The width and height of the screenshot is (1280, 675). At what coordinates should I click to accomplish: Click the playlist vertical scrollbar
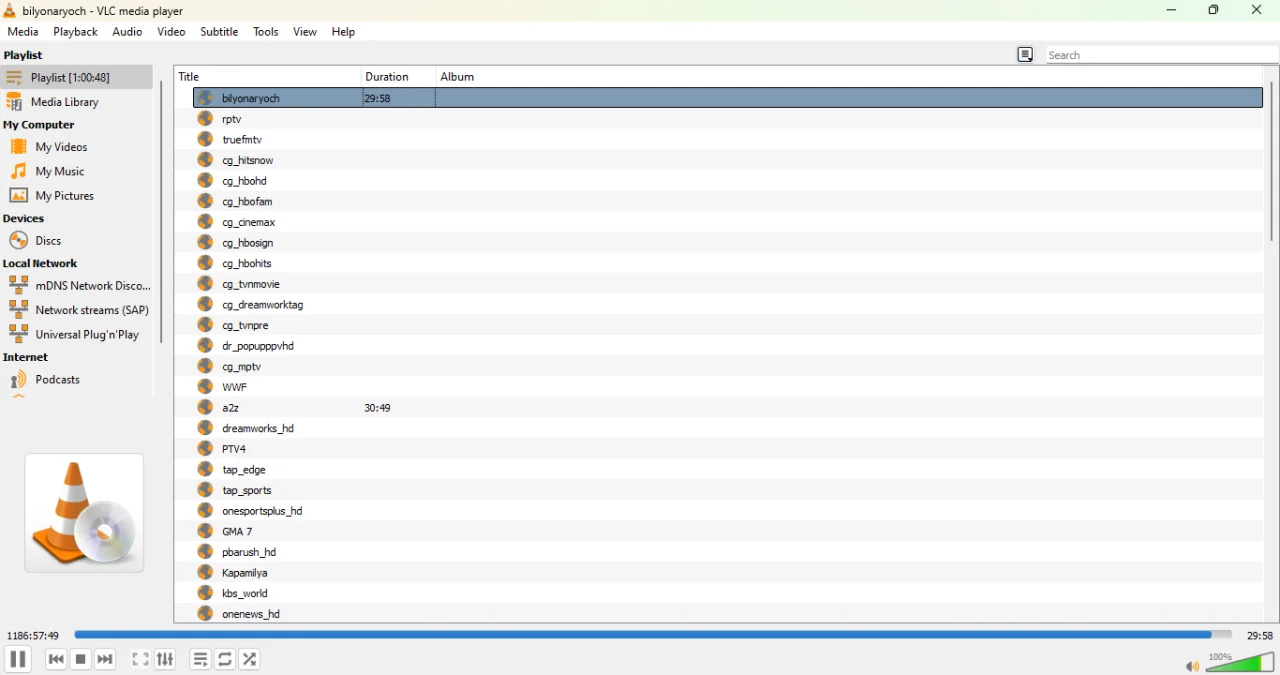pos(1272,160)
